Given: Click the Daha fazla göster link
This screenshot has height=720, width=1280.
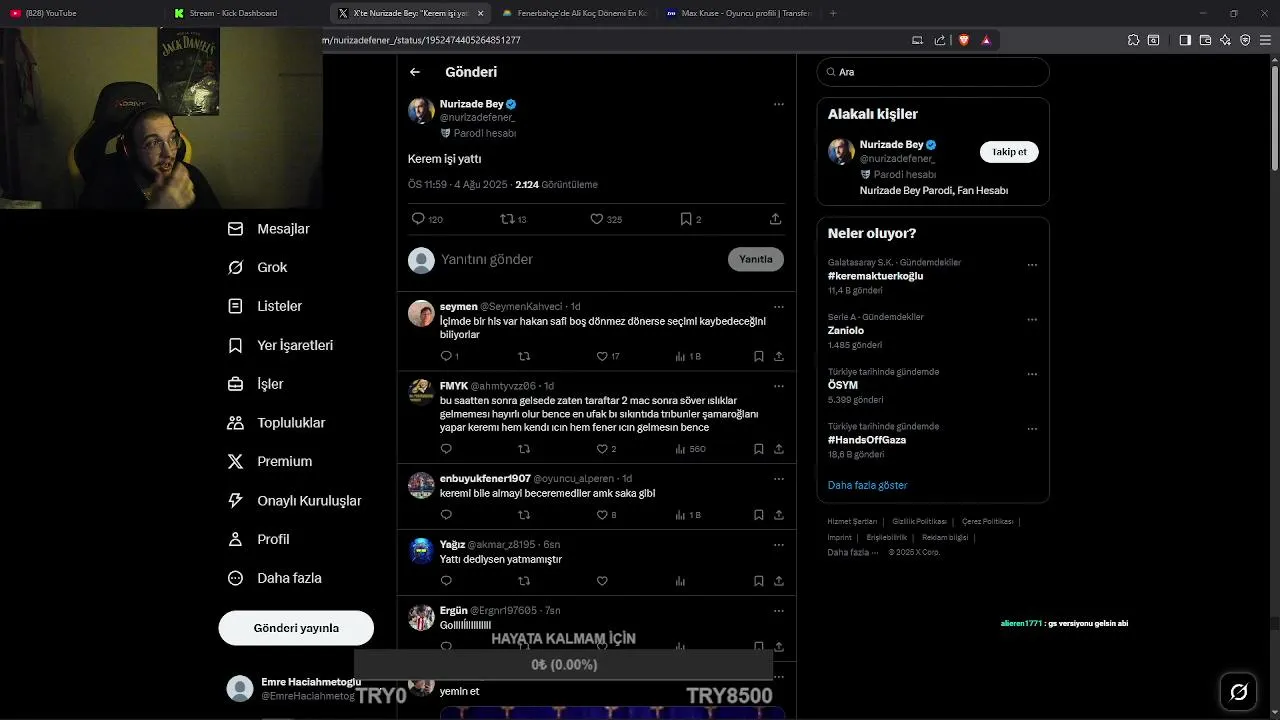Looking at the screenshot, I should [x=867, y=485].
